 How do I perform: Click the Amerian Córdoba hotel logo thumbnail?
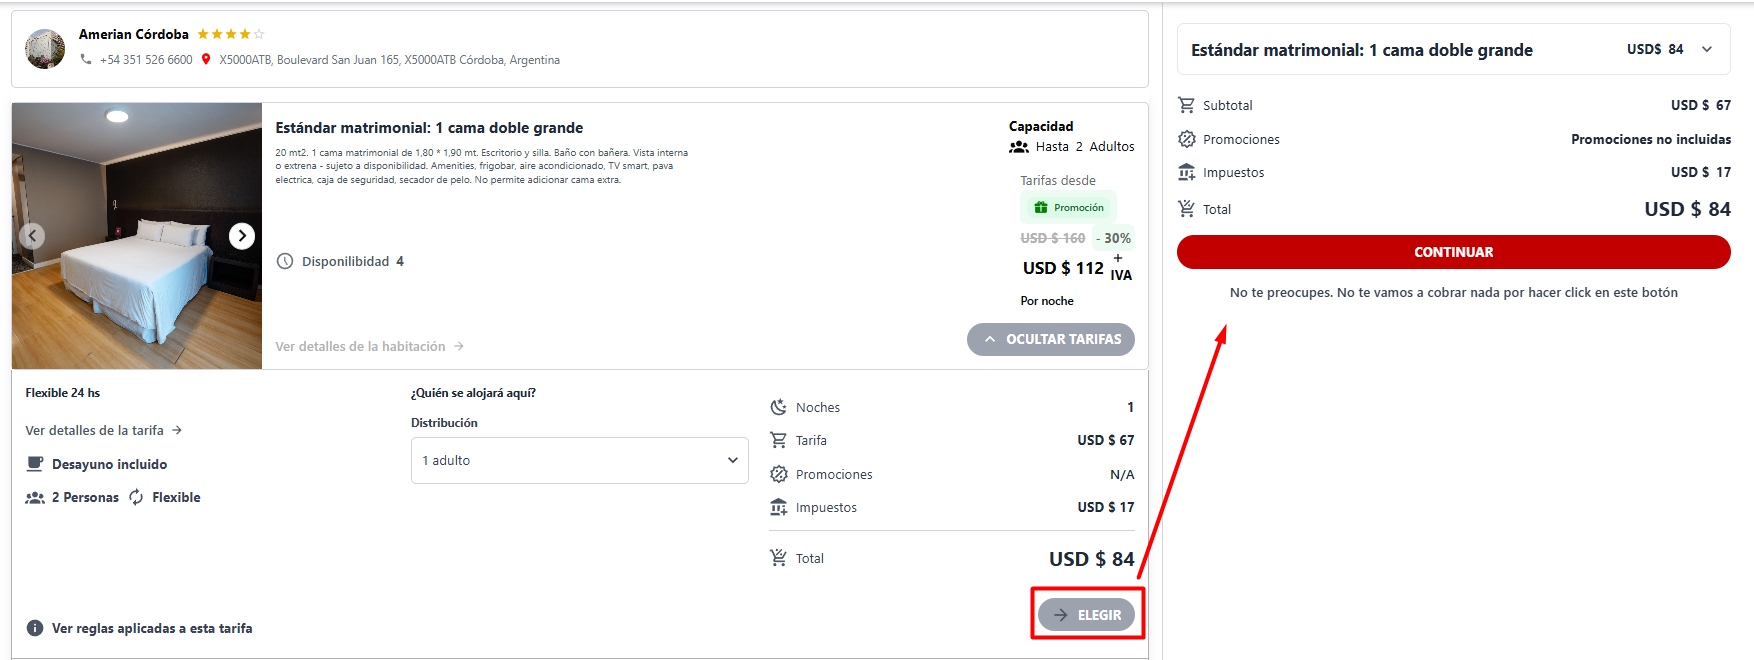pos(45,48)
